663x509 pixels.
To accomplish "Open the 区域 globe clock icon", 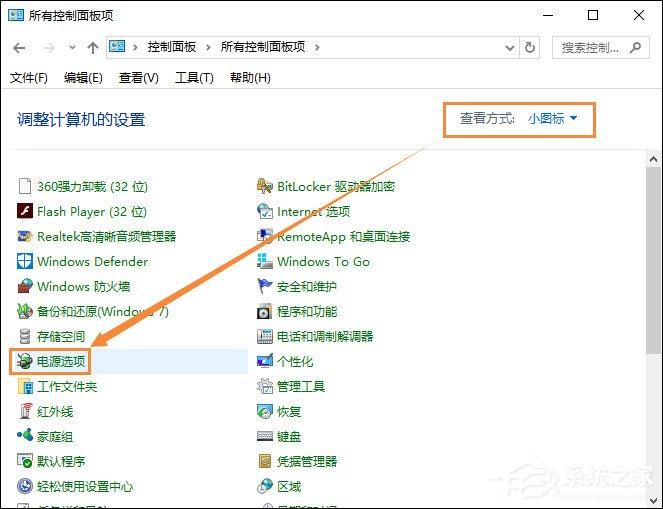I will pyautogui.click(x=265, y=486).
